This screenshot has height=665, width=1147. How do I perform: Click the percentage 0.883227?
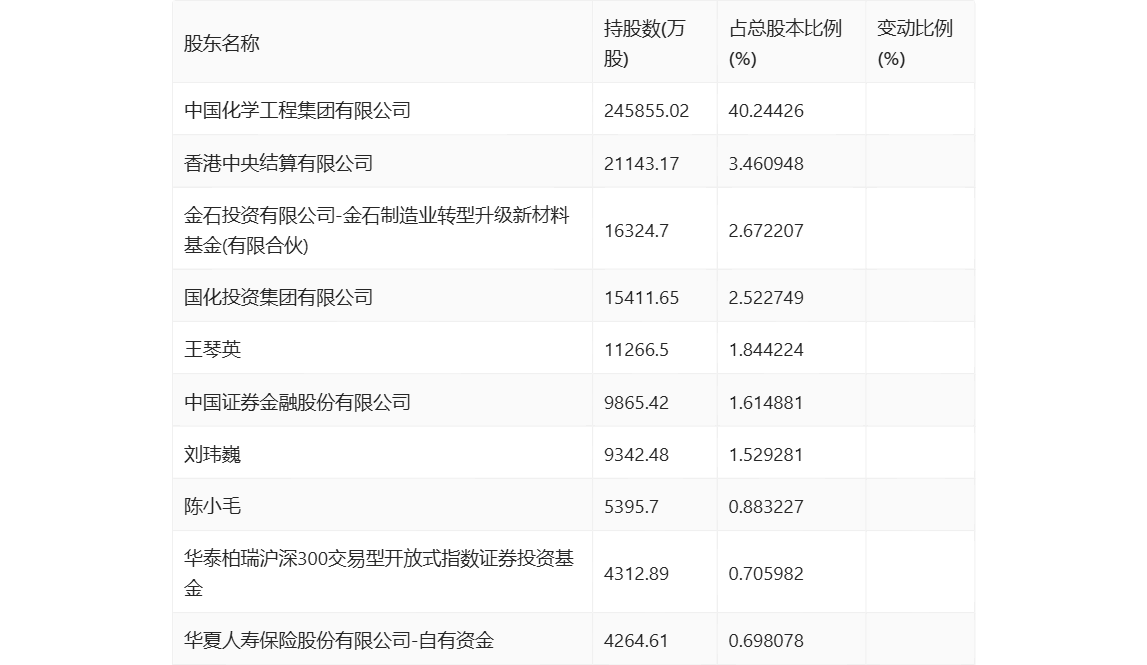tap(766, 506)
